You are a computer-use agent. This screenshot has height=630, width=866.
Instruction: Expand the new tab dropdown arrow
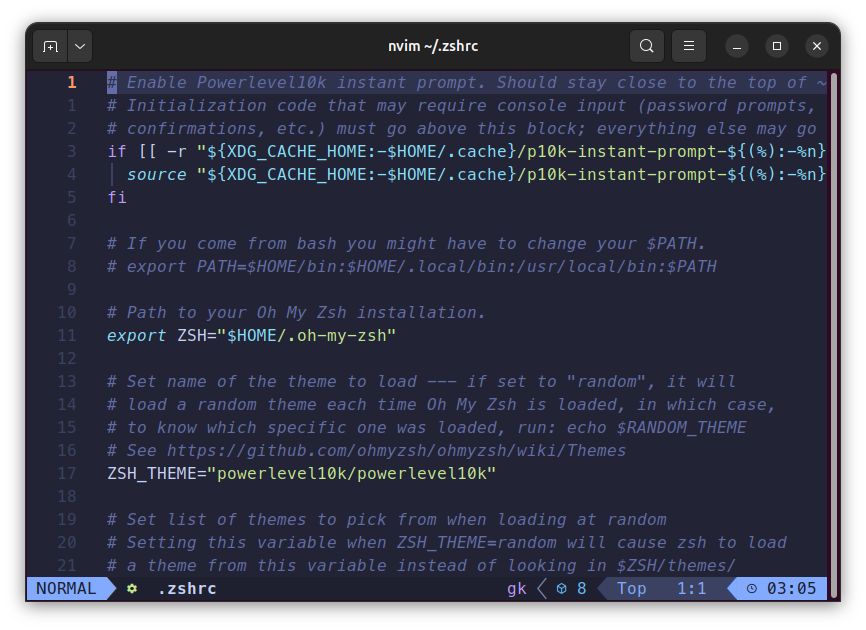[x=79, y=46]
